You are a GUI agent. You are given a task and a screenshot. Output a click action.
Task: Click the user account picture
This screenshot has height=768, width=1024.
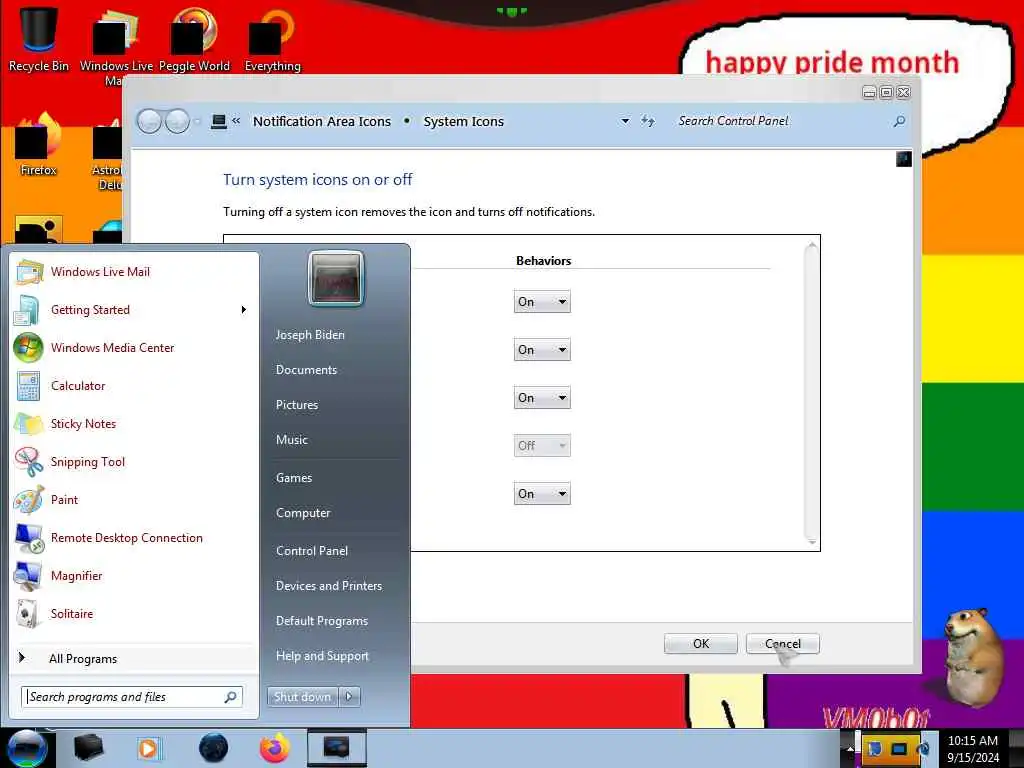(336, 279)
